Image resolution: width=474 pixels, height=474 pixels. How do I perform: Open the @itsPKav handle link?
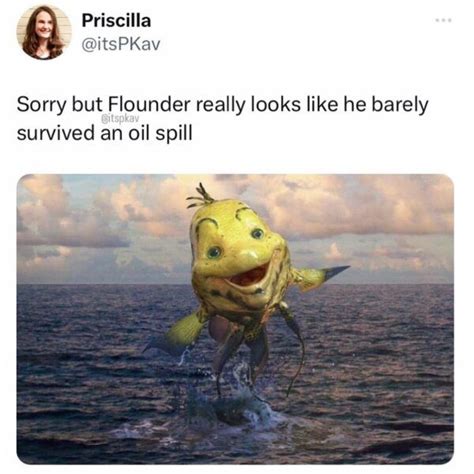coord(121,44)
